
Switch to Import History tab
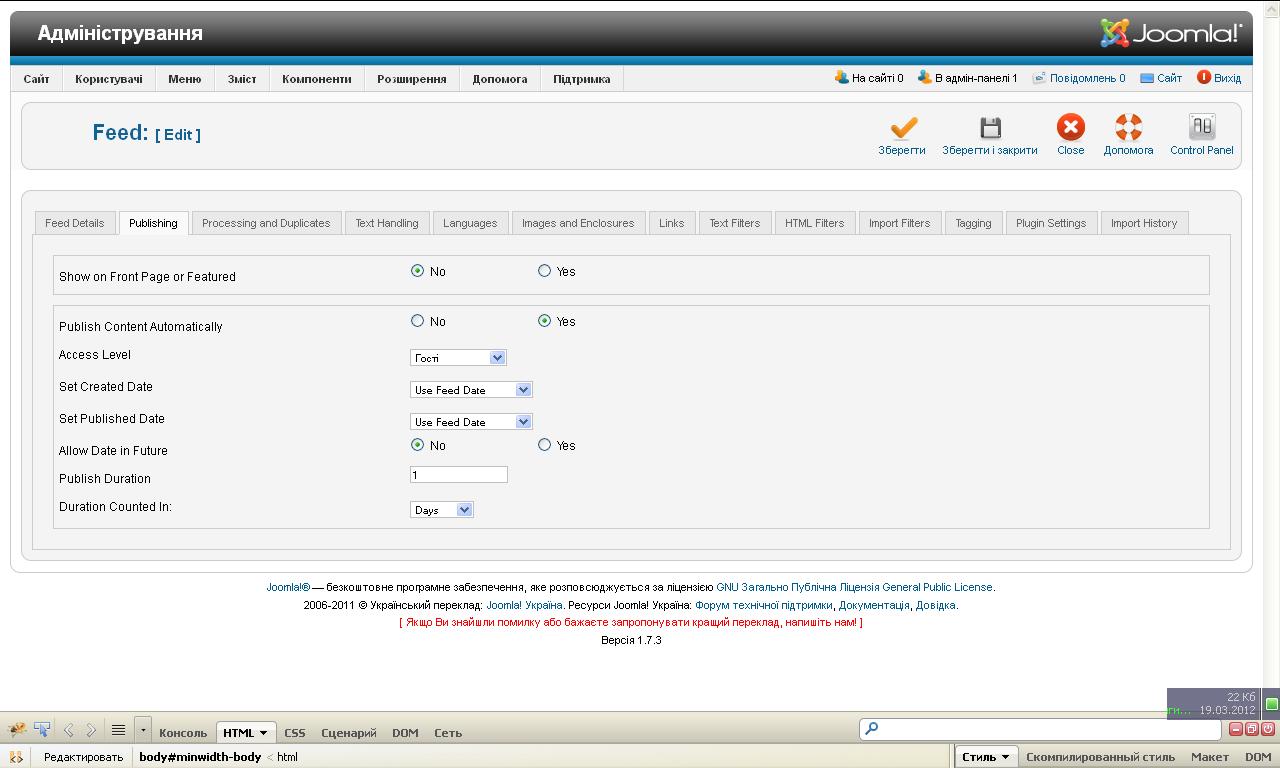[1144, 223]
